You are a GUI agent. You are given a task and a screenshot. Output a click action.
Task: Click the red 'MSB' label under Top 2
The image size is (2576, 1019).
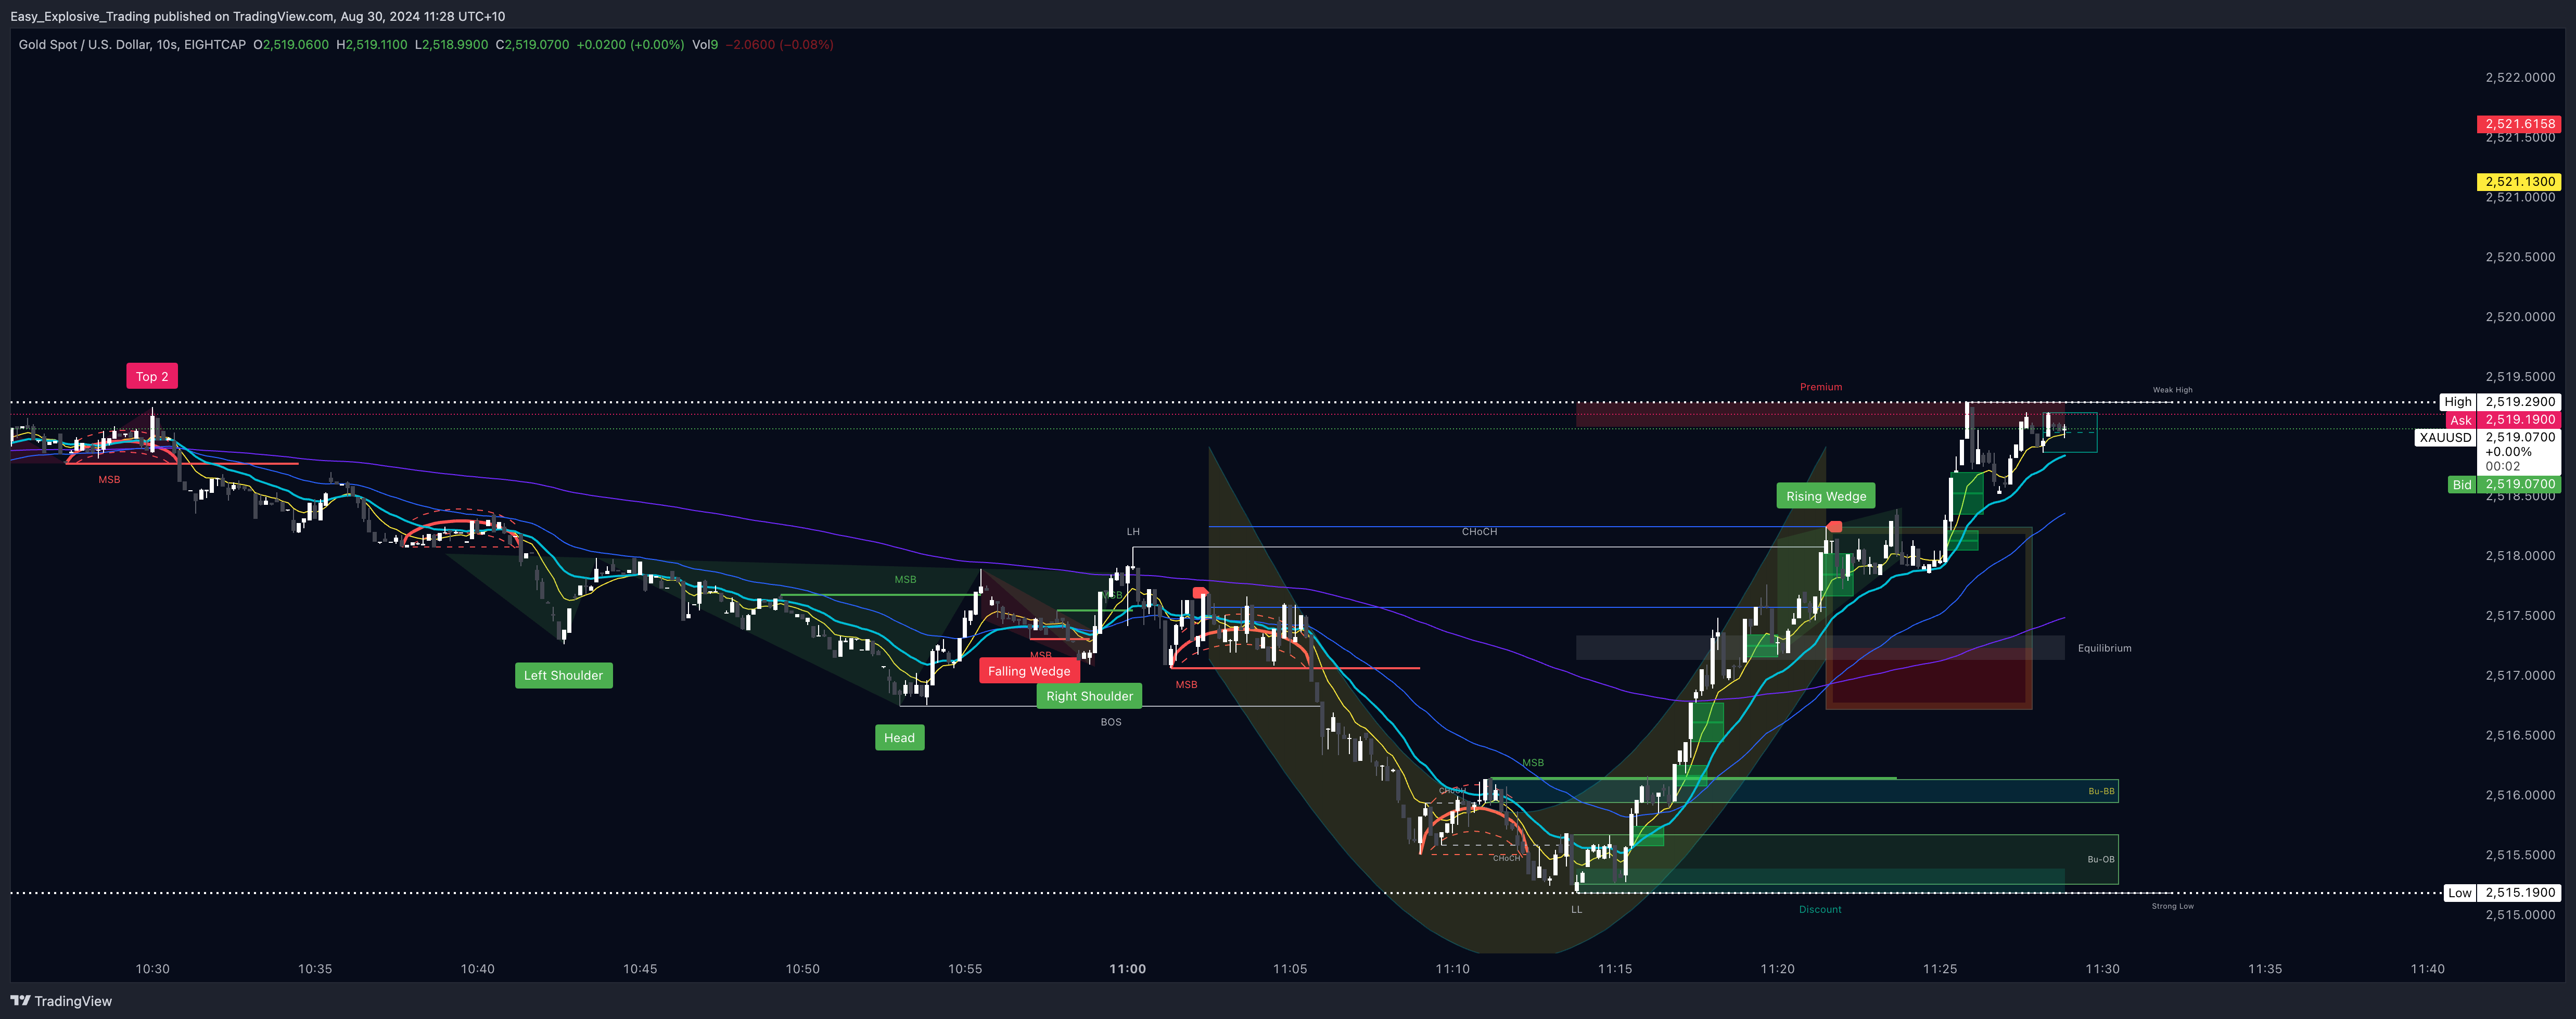(x=109, y=480)
